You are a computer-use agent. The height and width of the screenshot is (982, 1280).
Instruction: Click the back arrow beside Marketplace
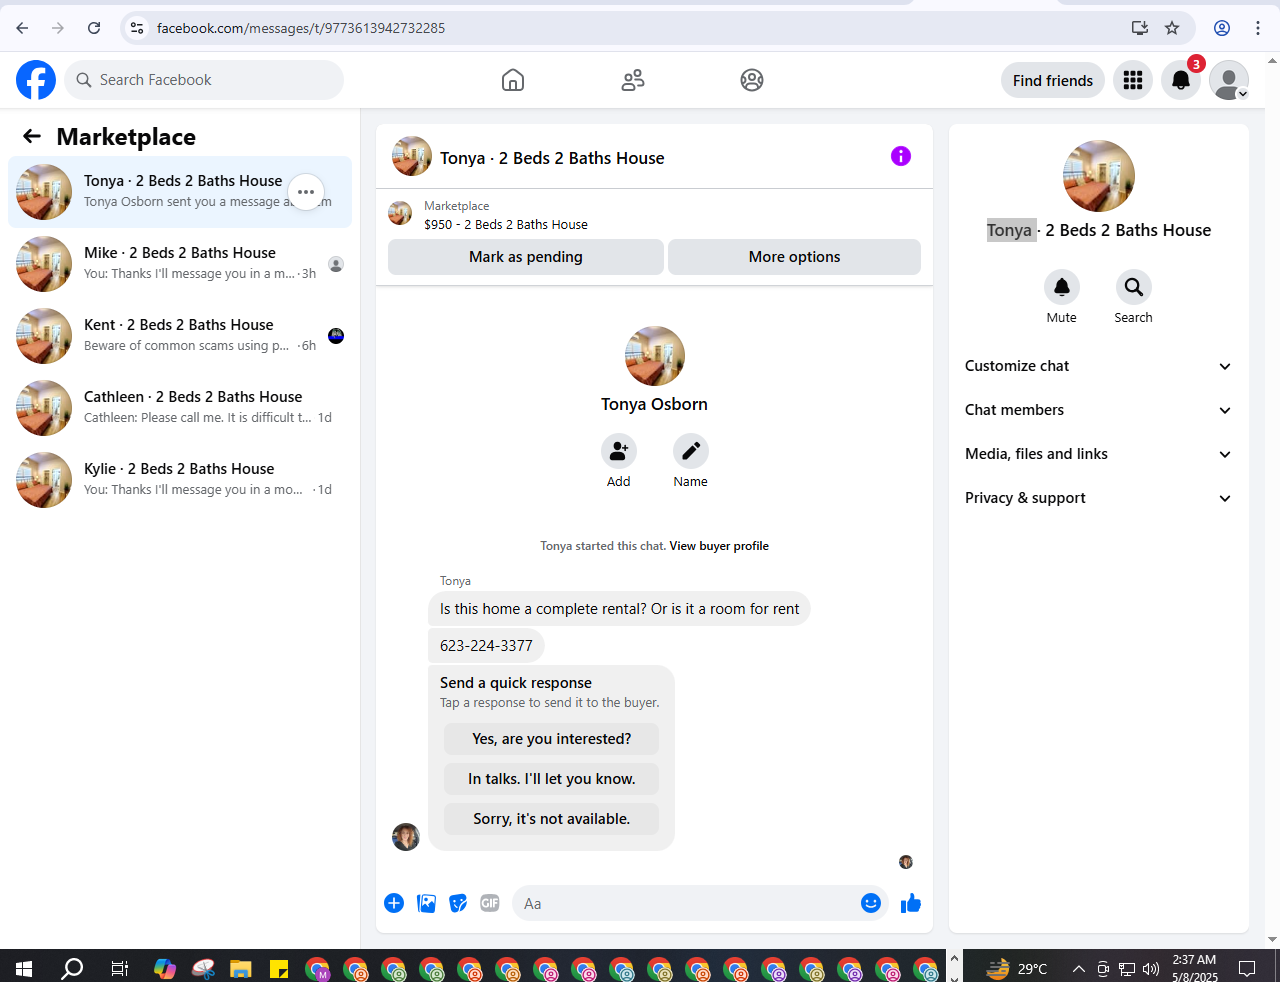point(32,136)
